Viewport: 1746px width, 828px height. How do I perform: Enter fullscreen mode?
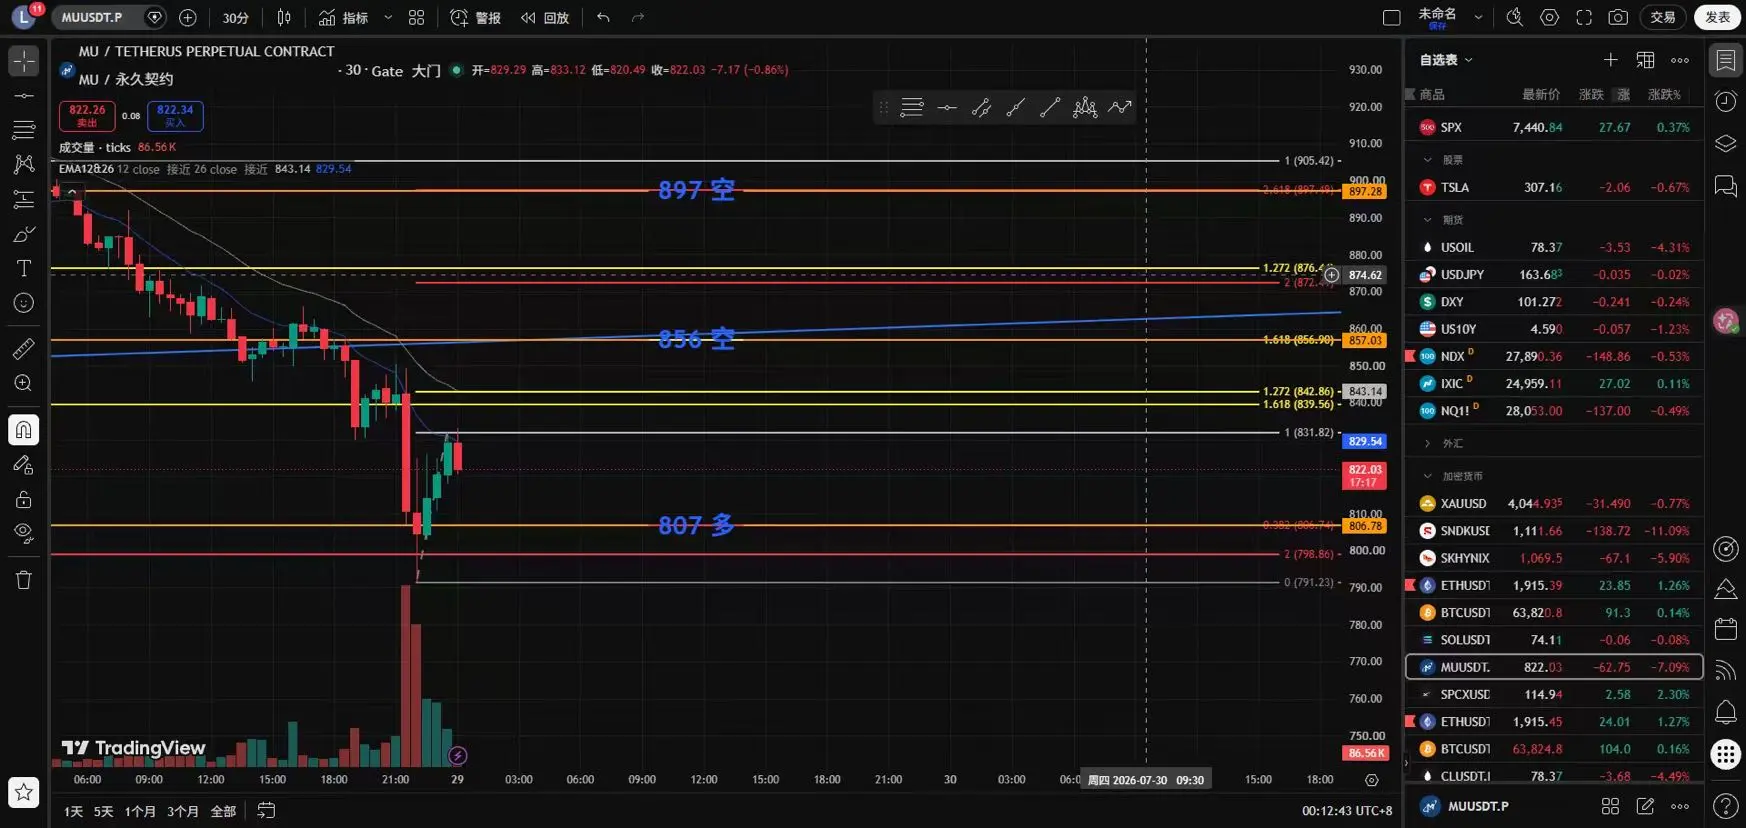tap(1584, 17)
